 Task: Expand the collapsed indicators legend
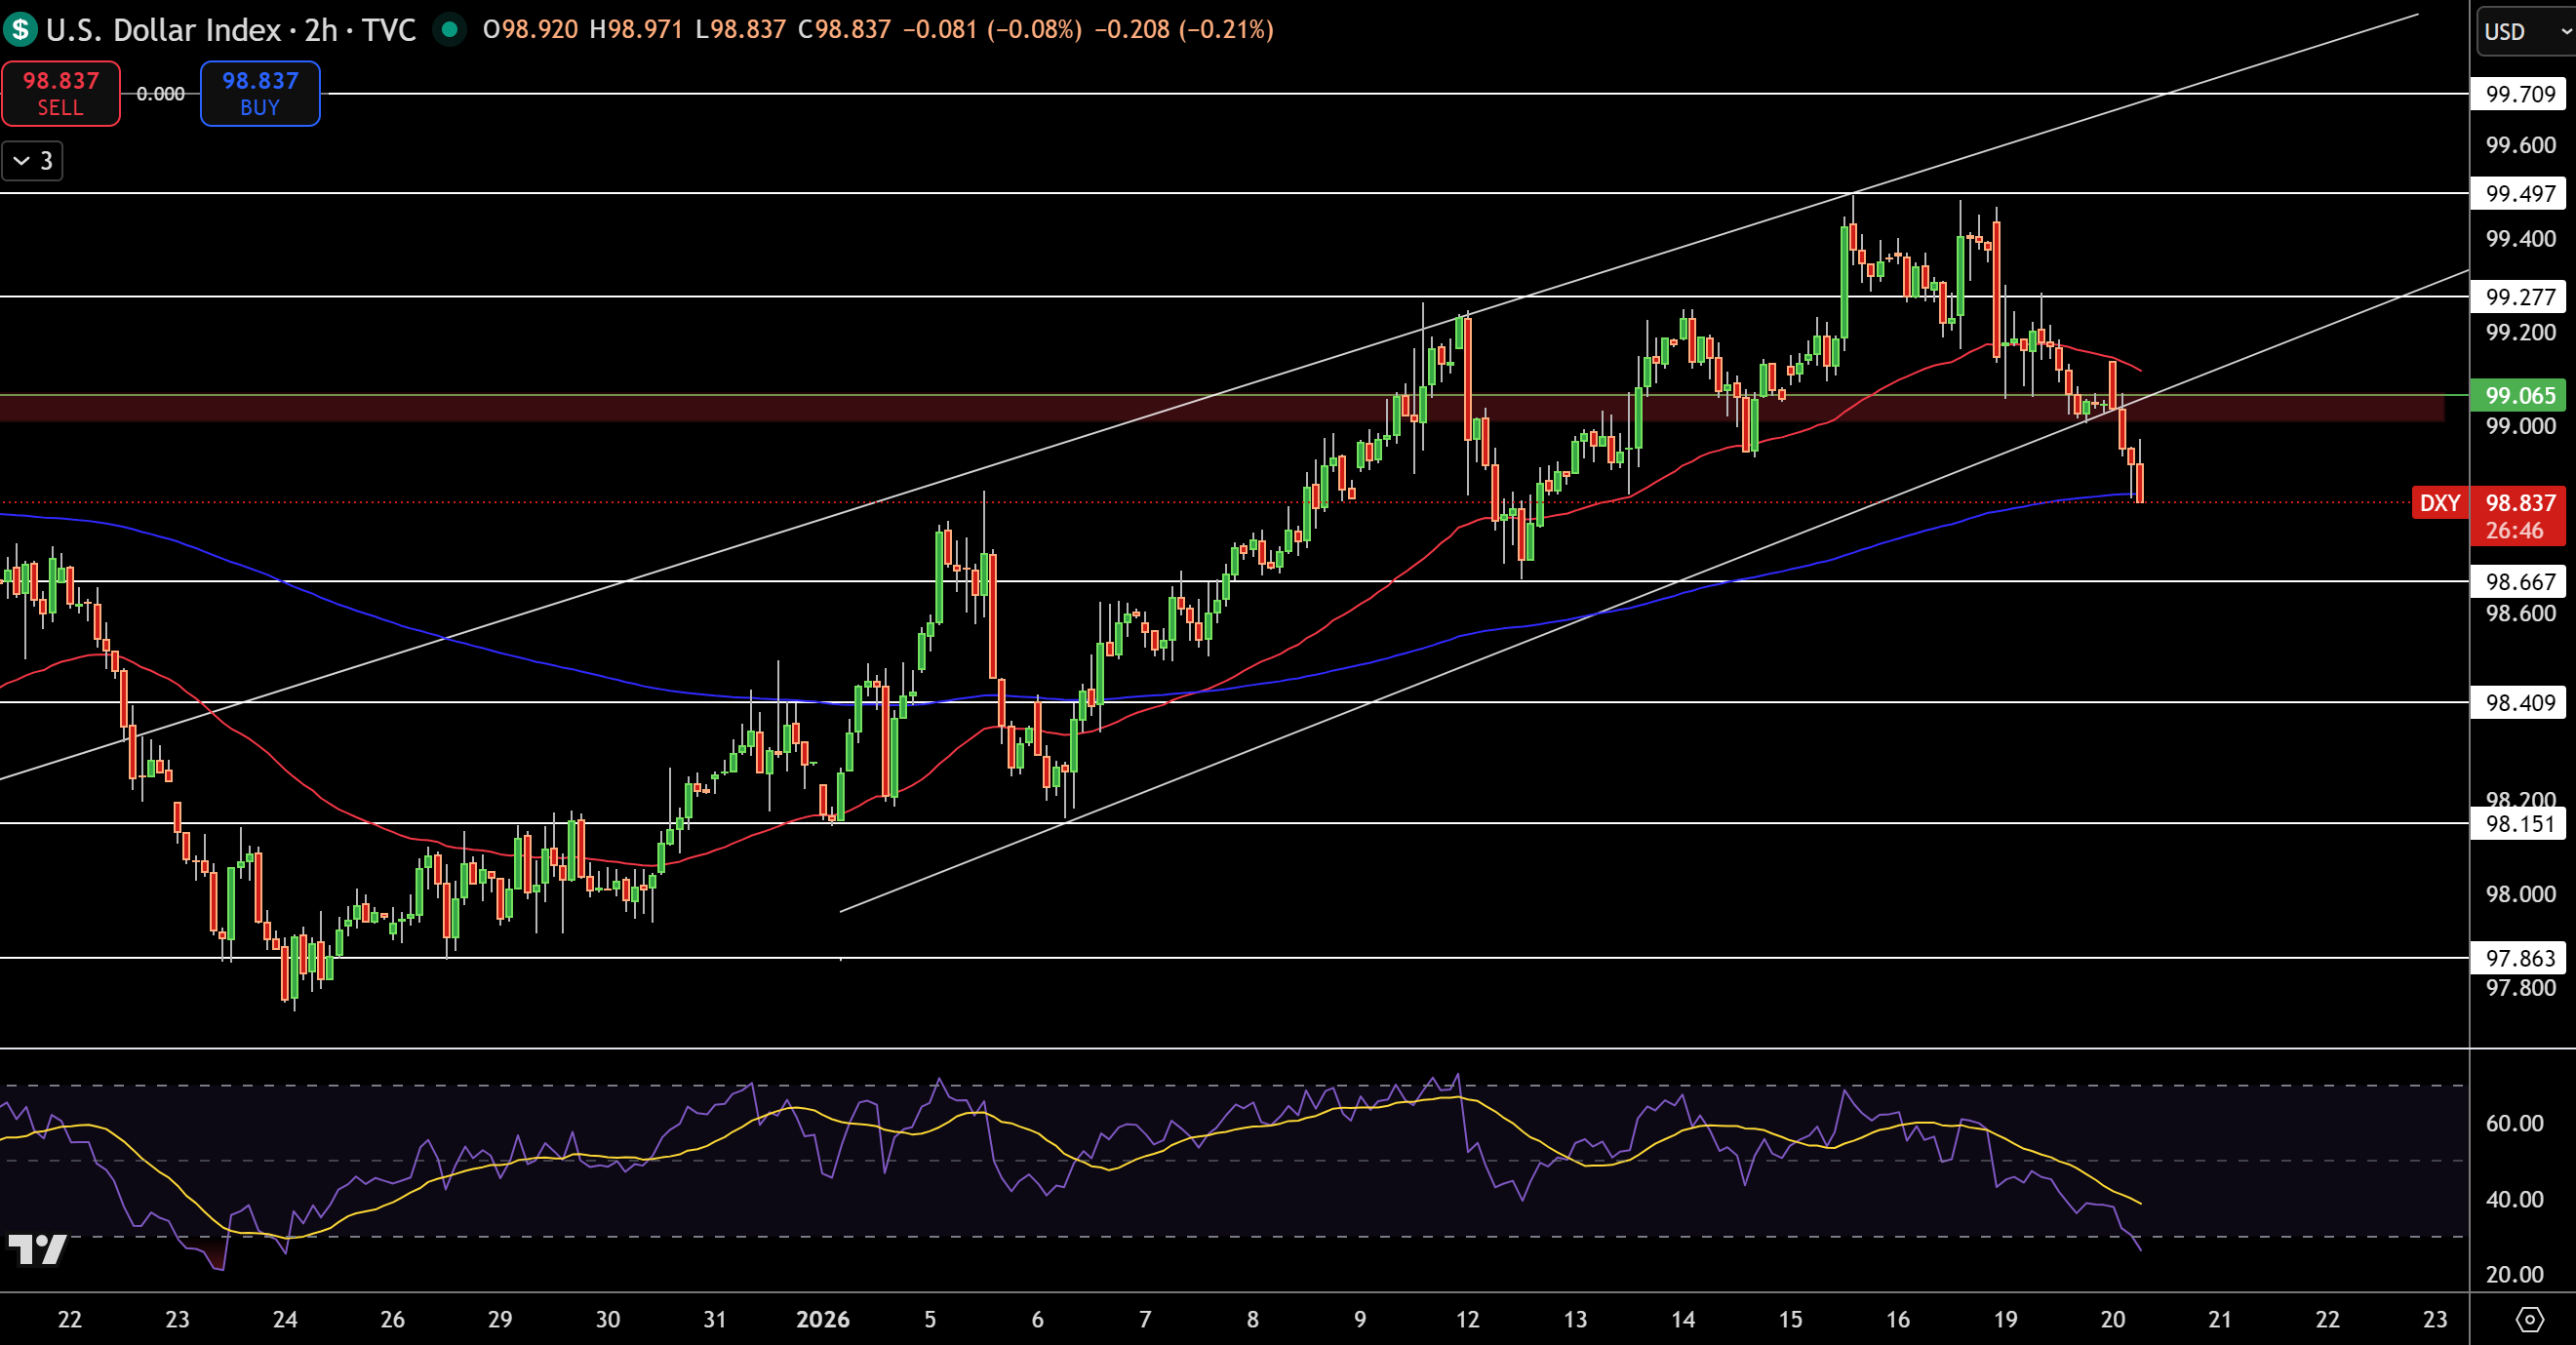(x=32, y=161)
